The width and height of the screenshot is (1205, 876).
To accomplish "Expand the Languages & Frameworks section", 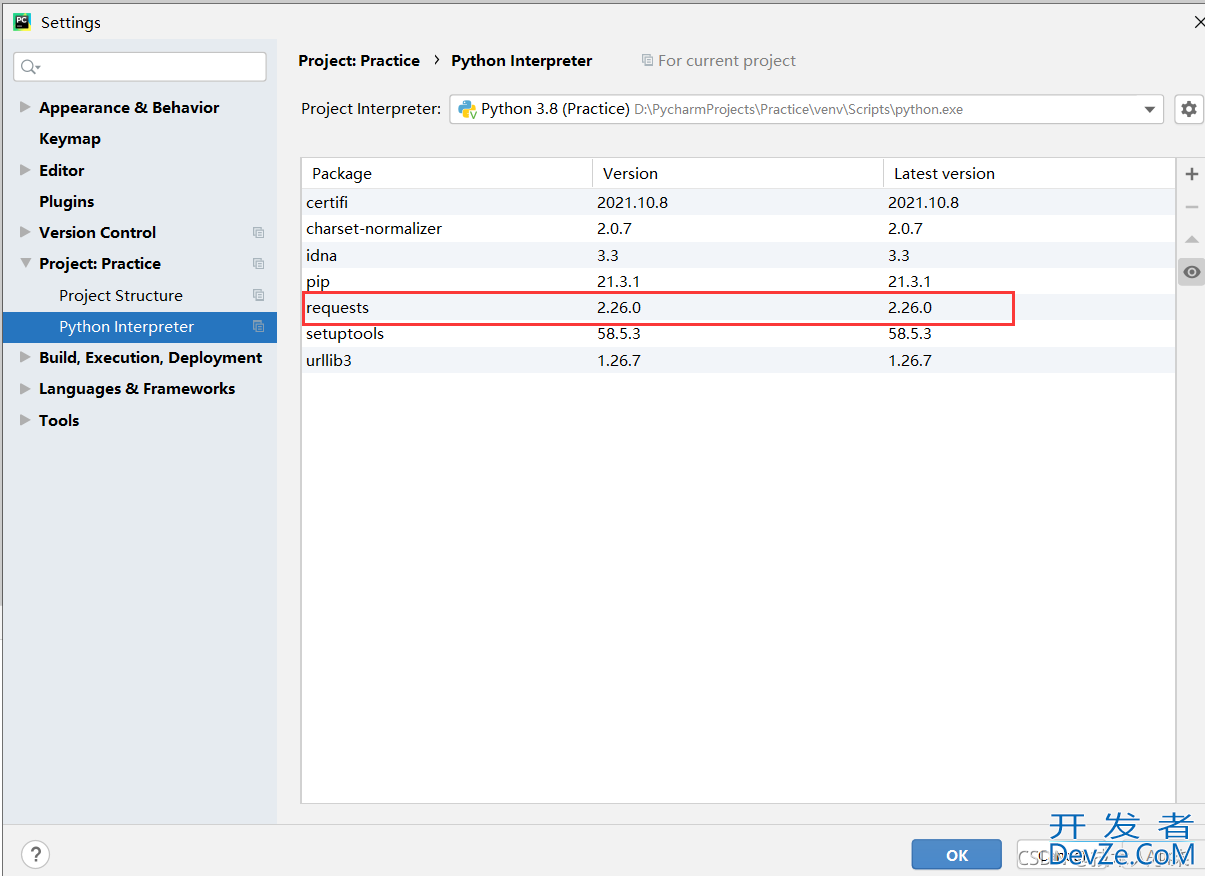I will point(25,388).
